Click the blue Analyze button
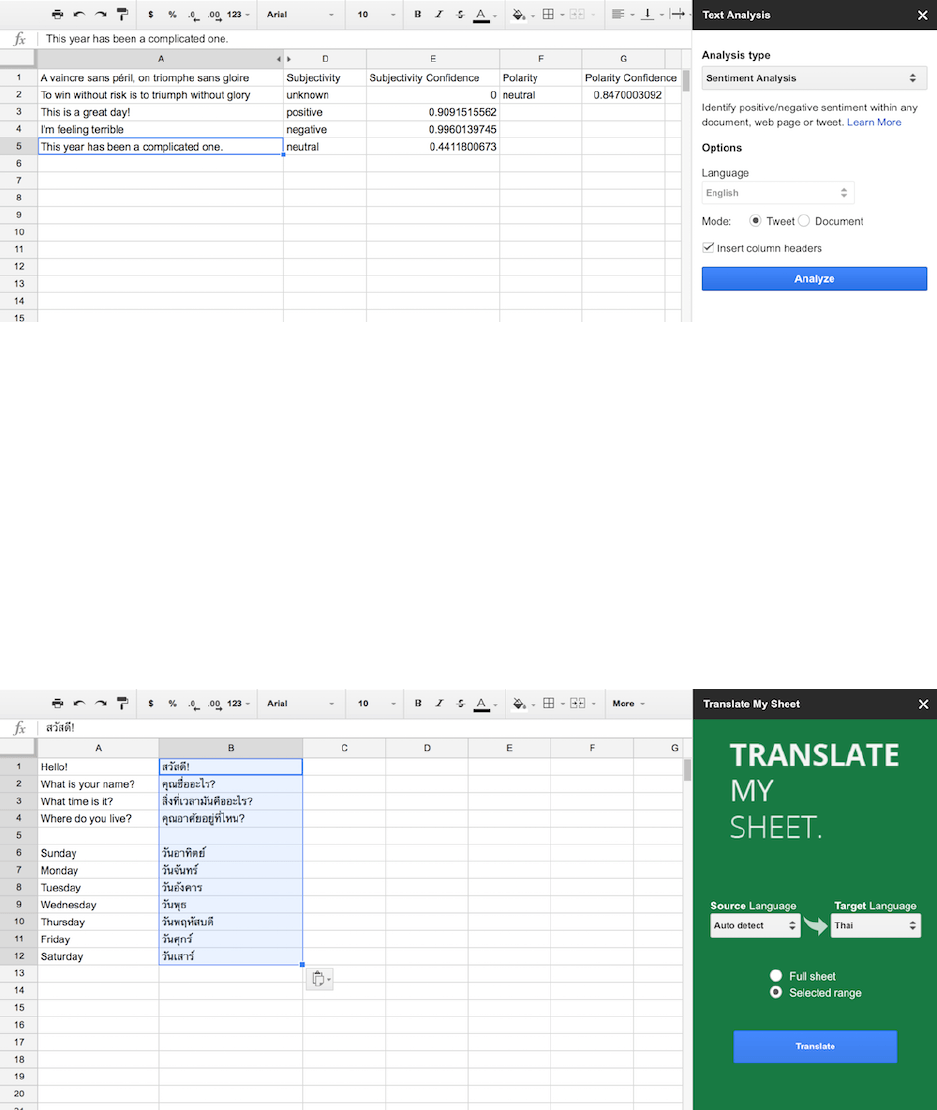The image size is (937, 1110). [x=814, y=278]
